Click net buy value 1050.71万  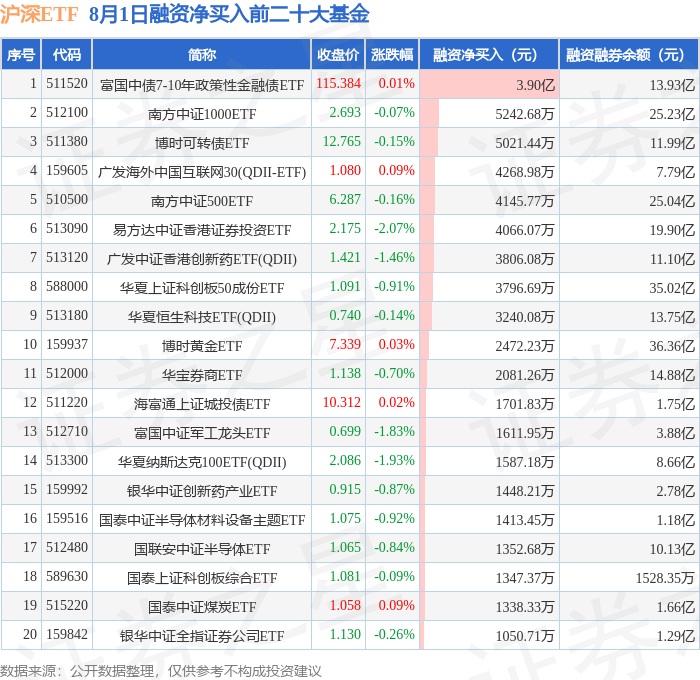[525, 636]
